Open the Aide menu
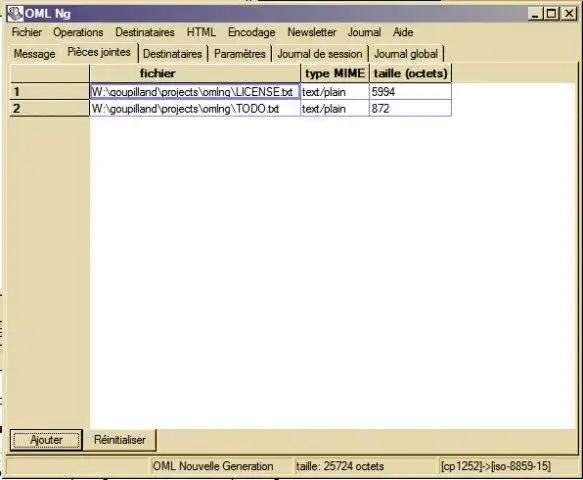This screenshot has height=480, width=583. pyautogui.click(x=403, y=32)
